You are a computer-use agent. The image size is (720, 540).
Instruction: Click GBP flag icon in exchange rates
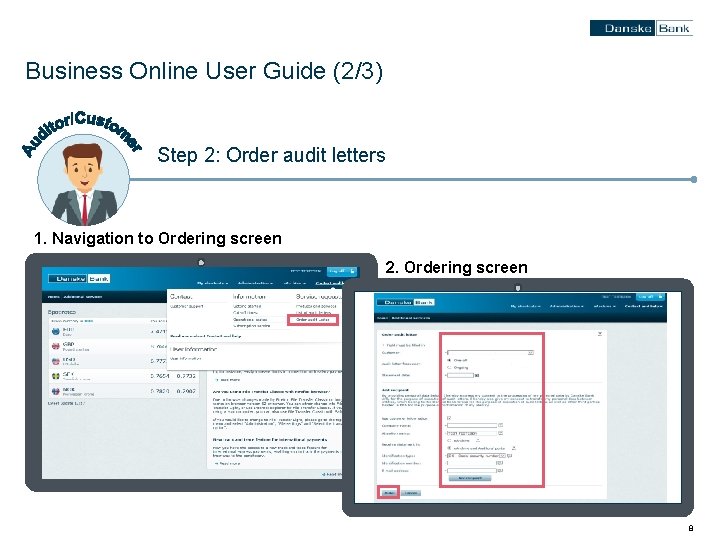[56, 346]
